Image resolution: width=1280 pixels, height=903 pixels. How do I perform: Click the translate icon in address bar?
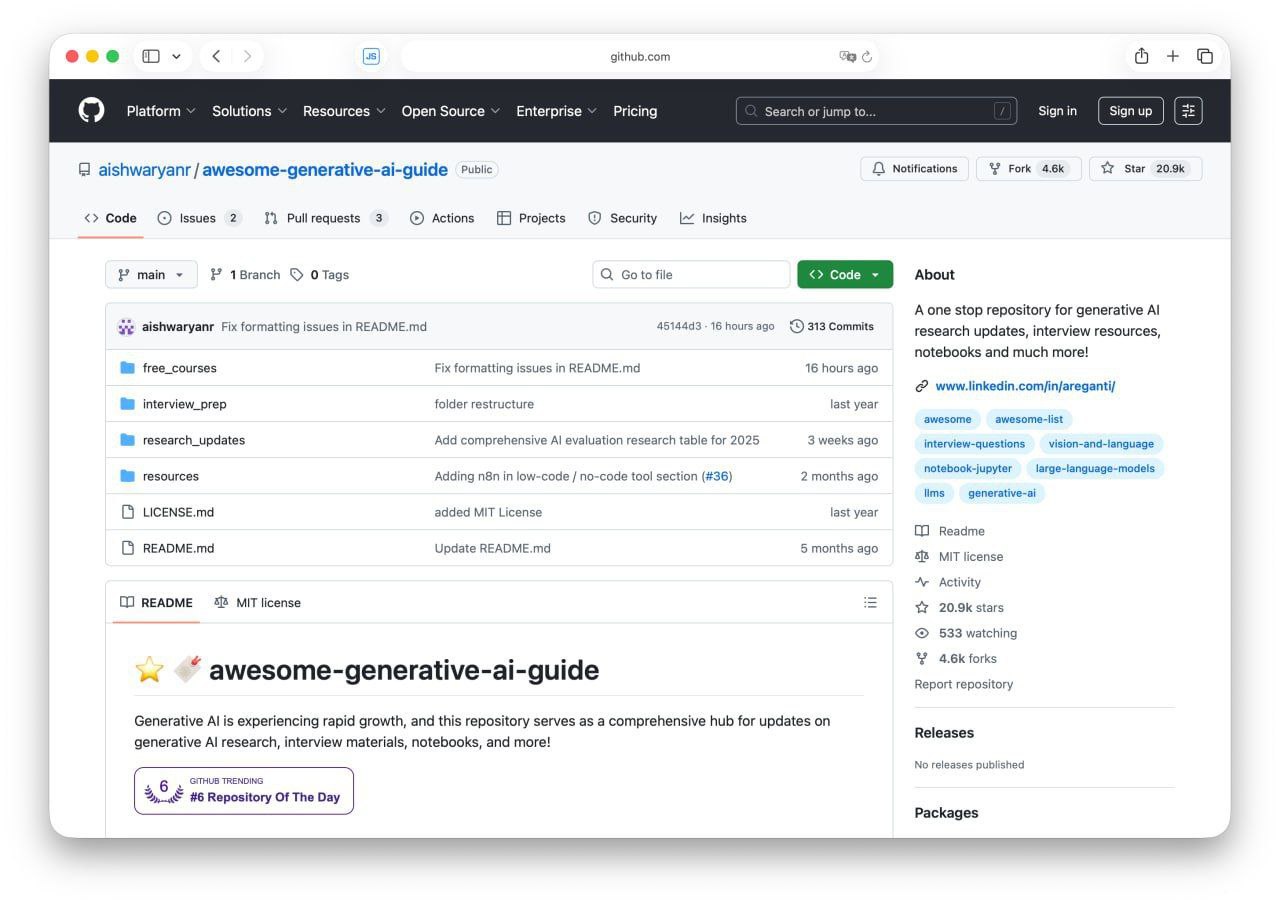point(847,57)
